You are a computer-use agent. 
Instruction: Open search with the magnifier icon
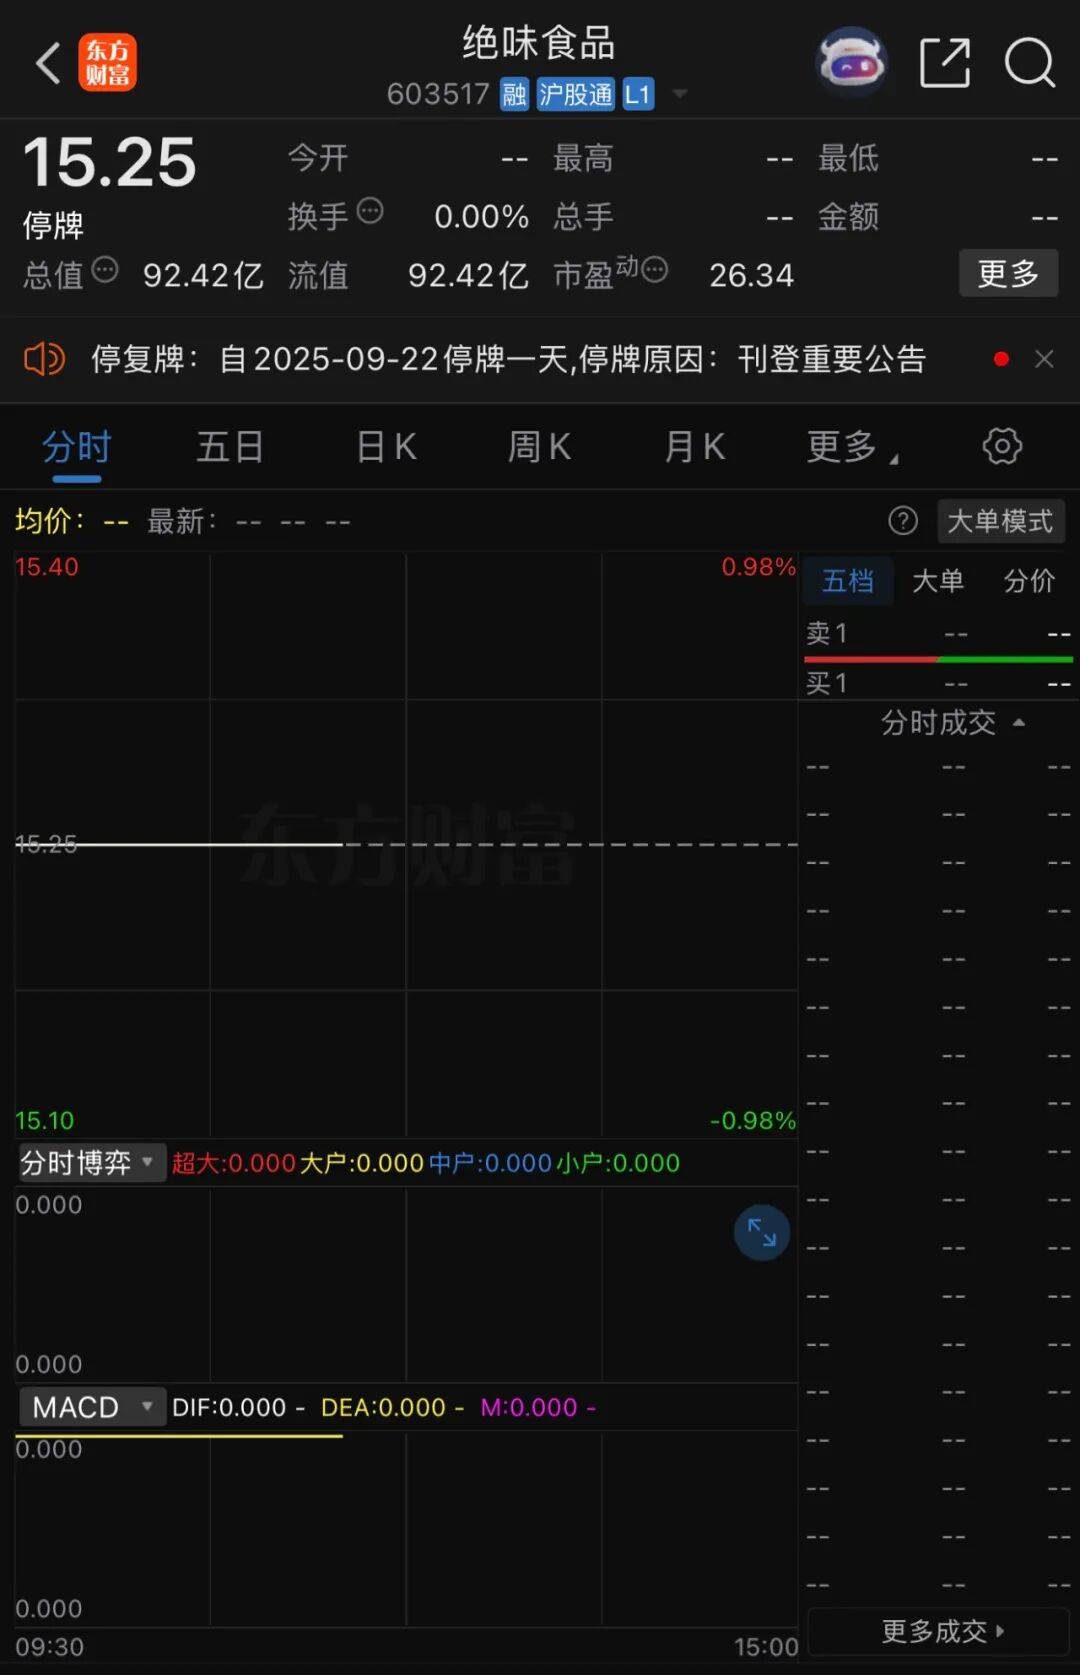click(x=1029, y=63)
